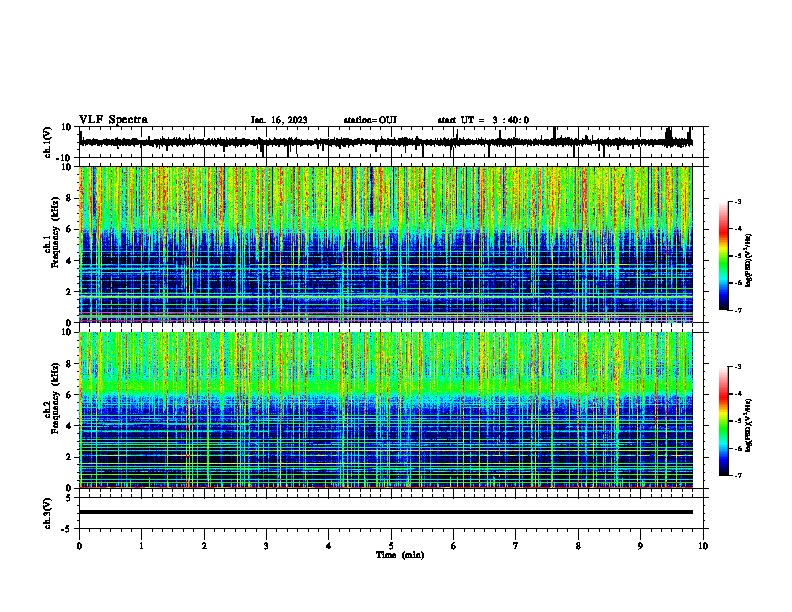This screenshot has height=612, width=792.
Task: Click the ch.1 PSD color scale bar
Action: pos(724,256)
